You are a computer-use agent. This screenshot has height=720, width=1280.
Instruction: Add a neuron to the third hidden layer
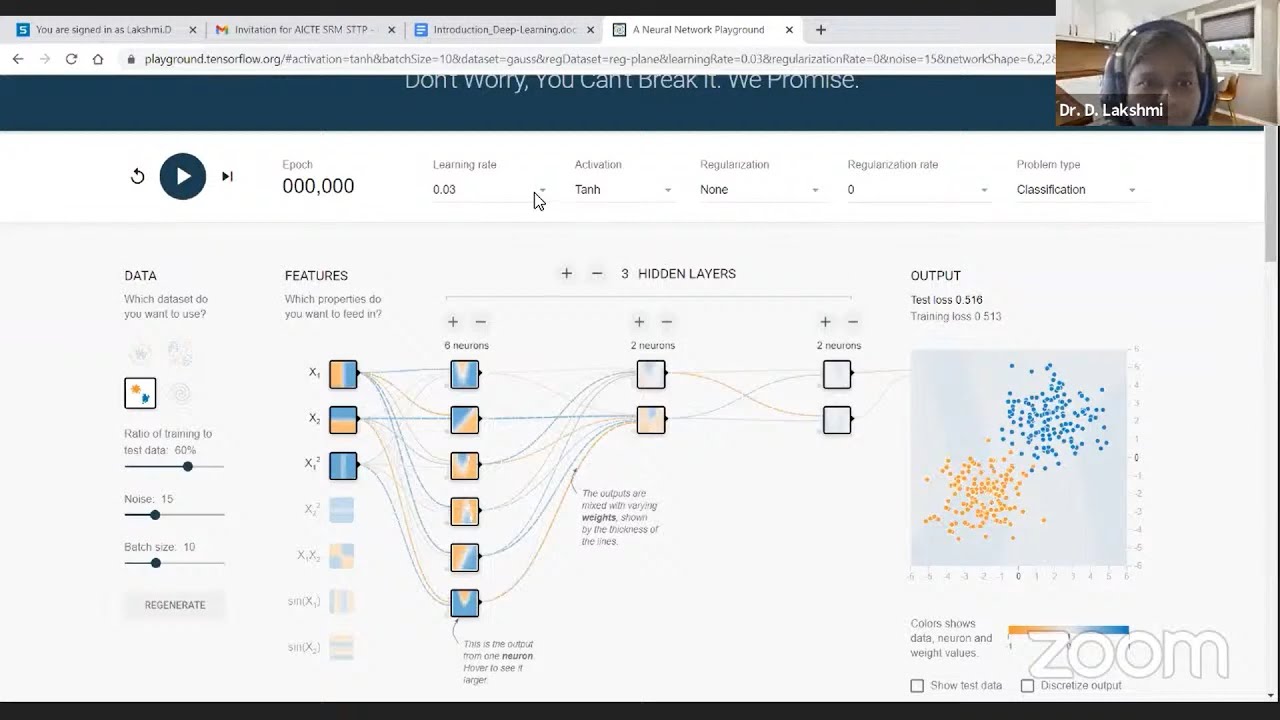[x=825, y=322]
